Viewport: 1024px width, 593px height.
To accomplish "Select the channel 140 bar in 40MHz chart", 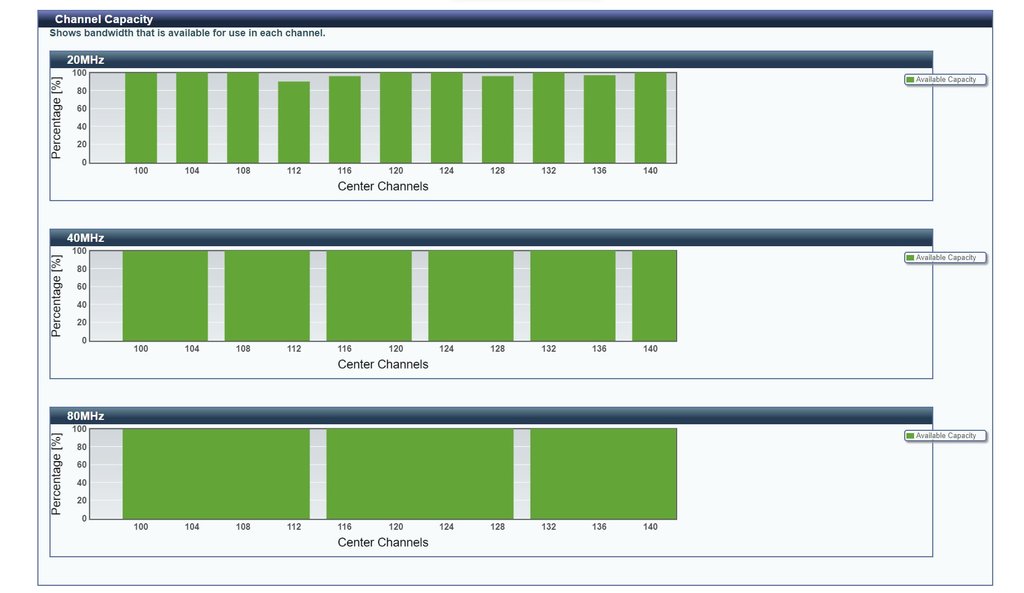I will 654,296.
